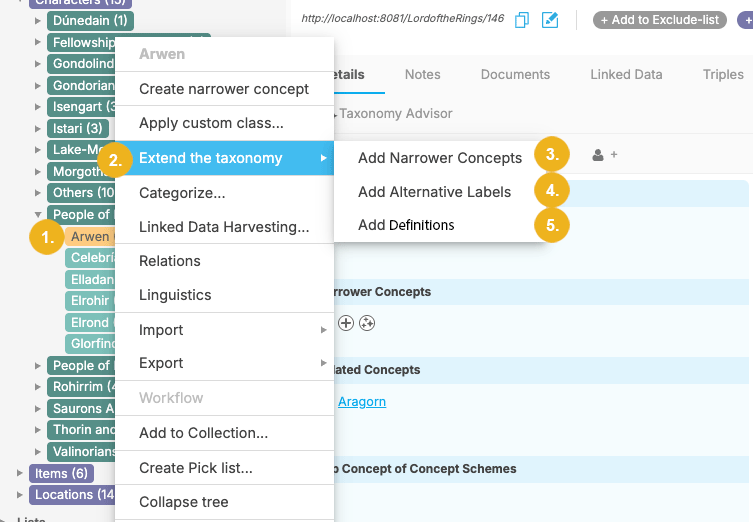Collapse the expanded People of node
The width and height of the screenshot is (753, 522).
37,215
